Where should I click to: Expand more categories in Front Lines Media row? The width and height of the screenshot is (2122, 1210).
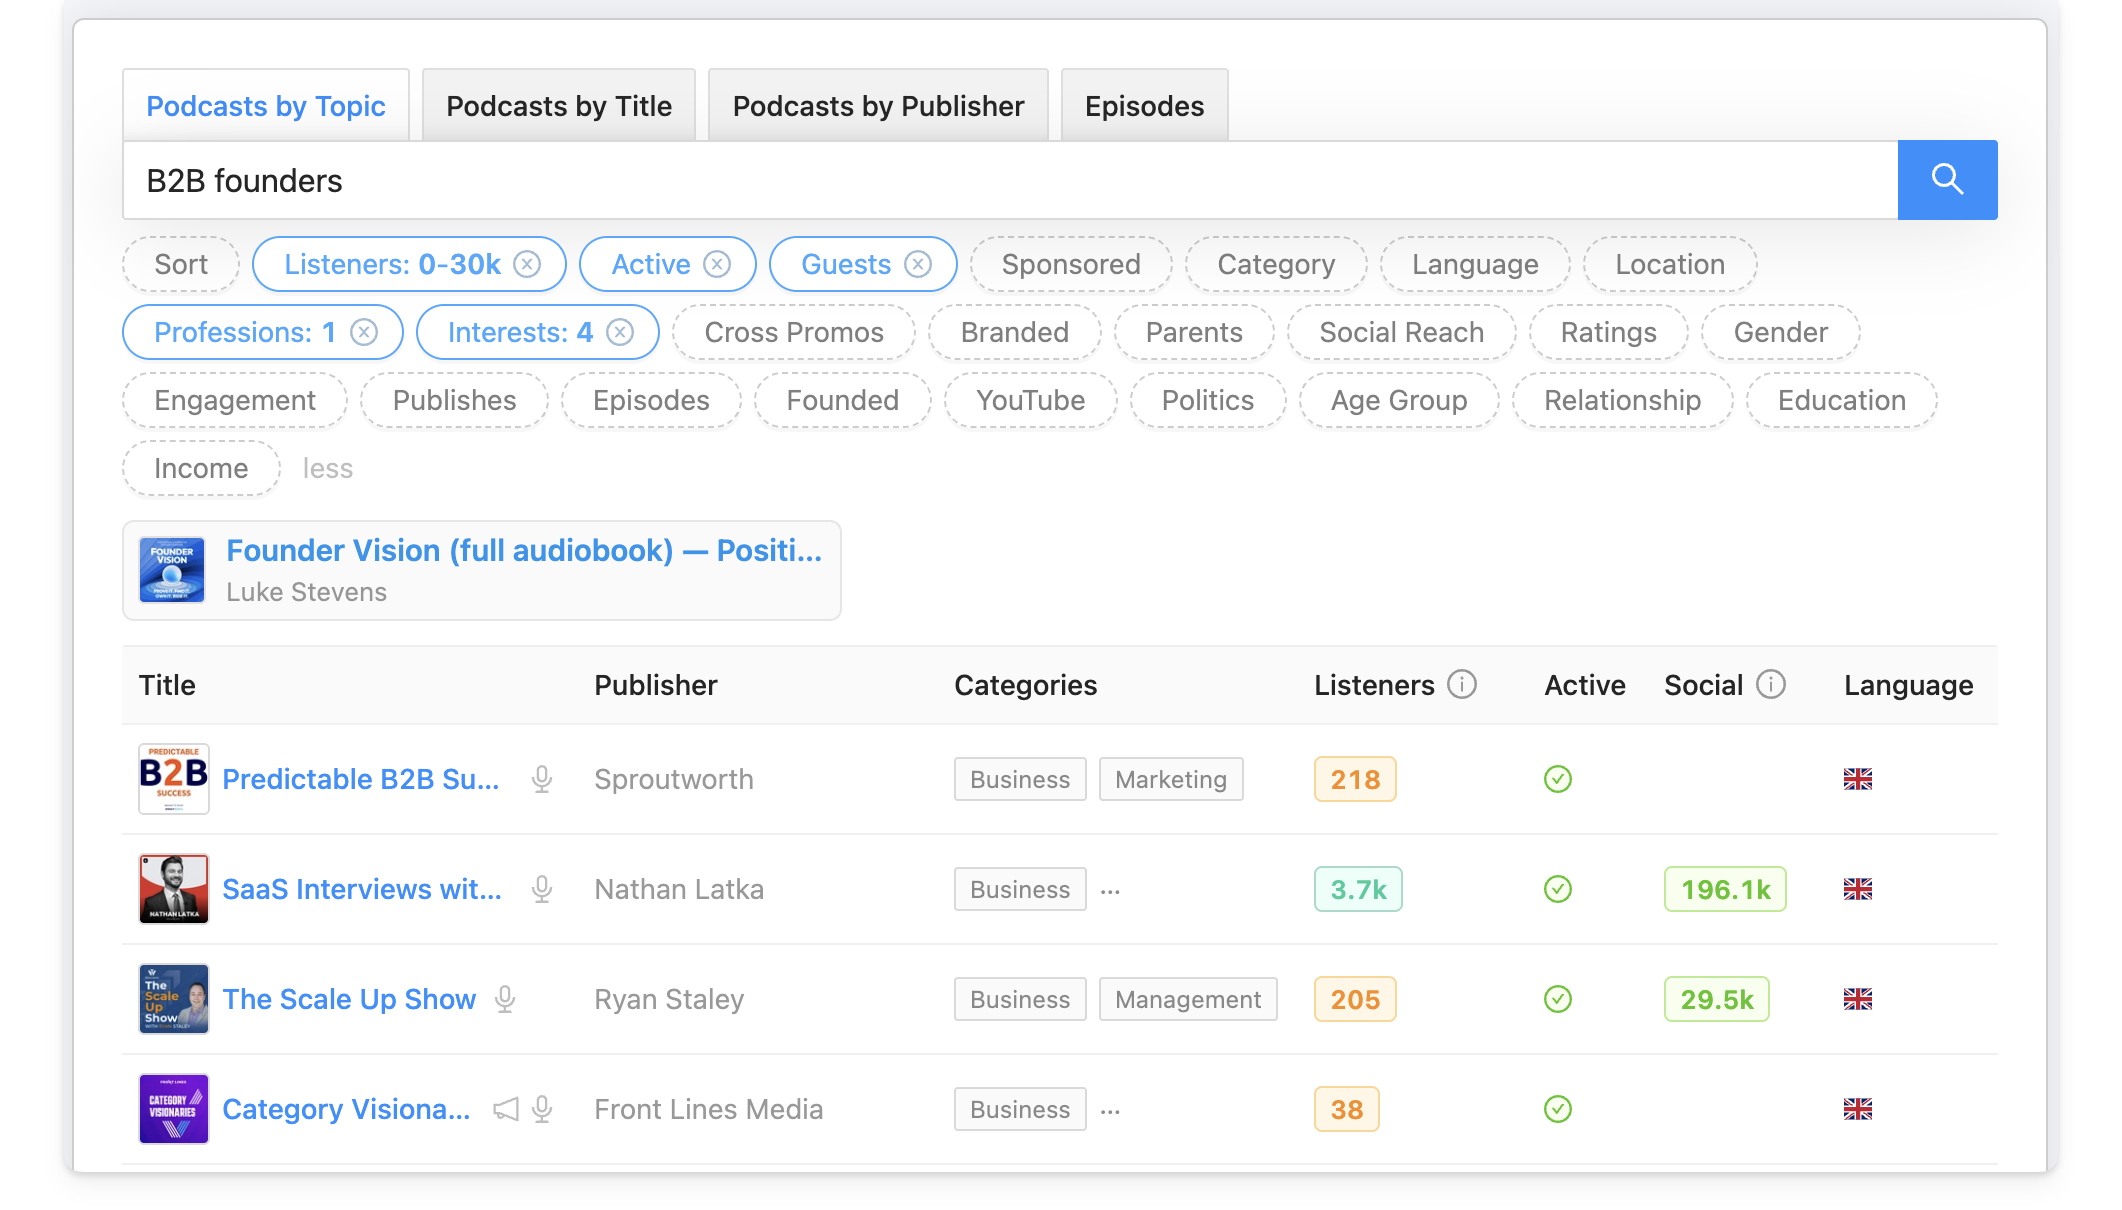pos(1110,1110)
